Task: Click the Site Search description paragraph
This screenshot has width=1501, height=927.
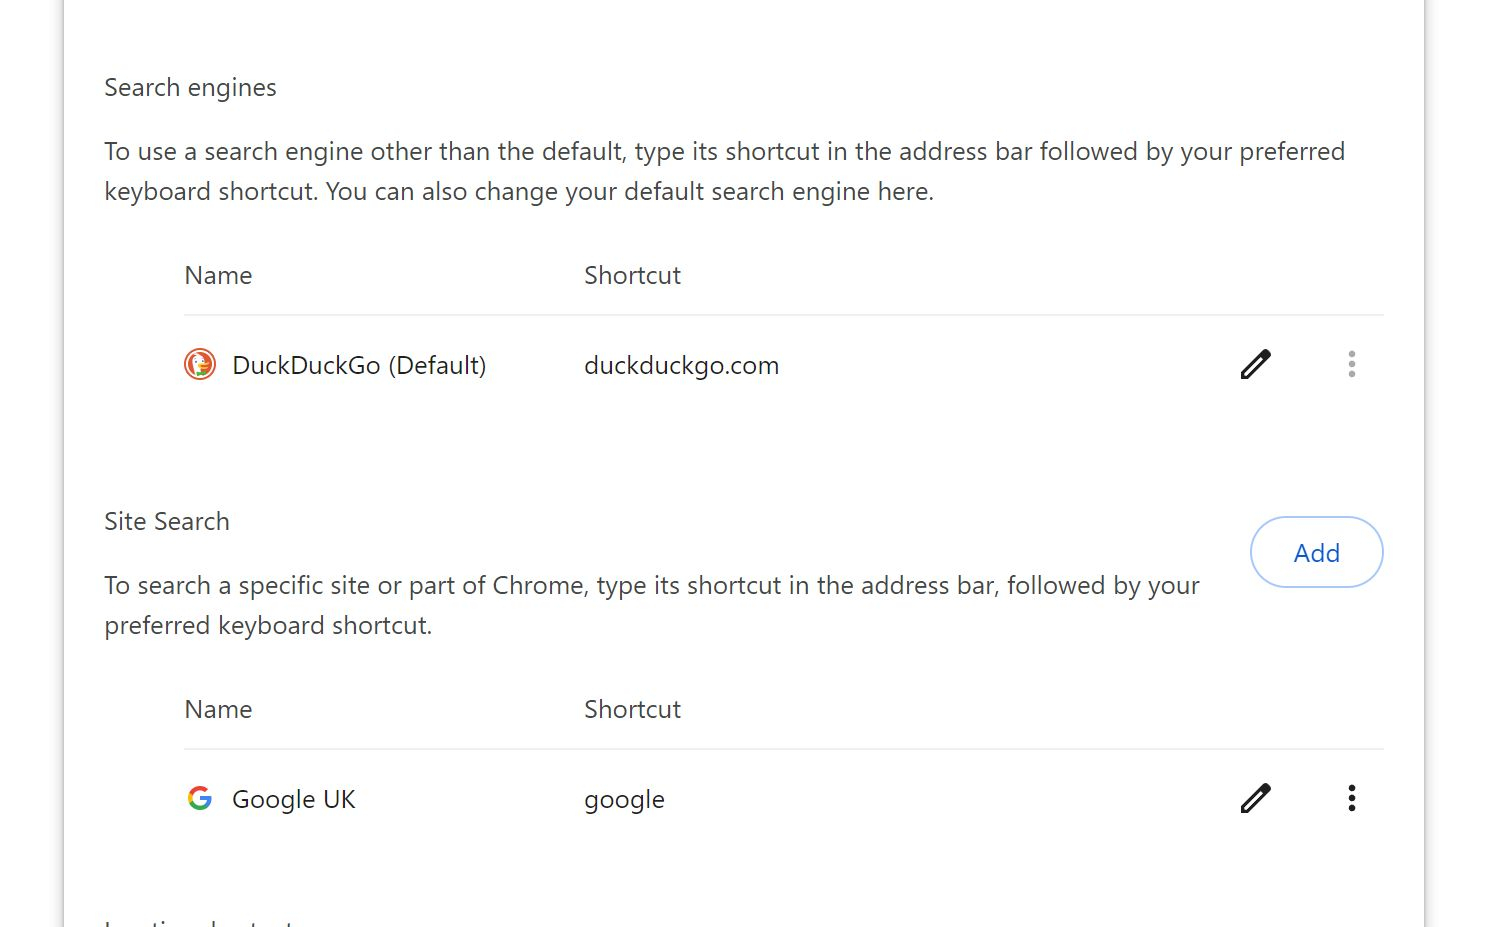Action: pyautogui.click(x=651, y=605)
